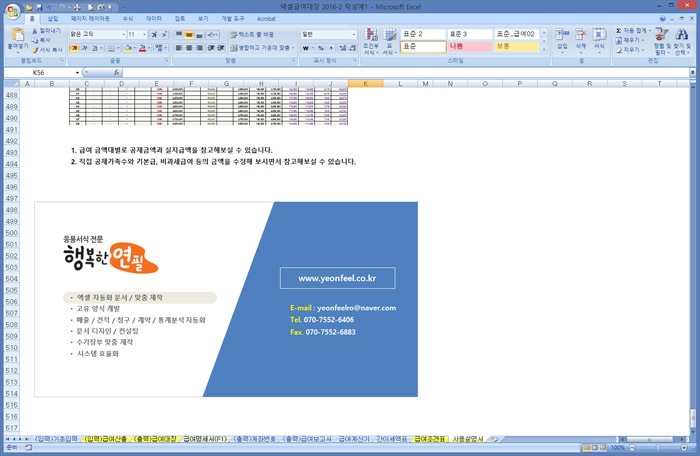Increase font size with grow font icon
Image resolution: width=700 pixels, height=456 pixels.
click(x=154, y=34)
